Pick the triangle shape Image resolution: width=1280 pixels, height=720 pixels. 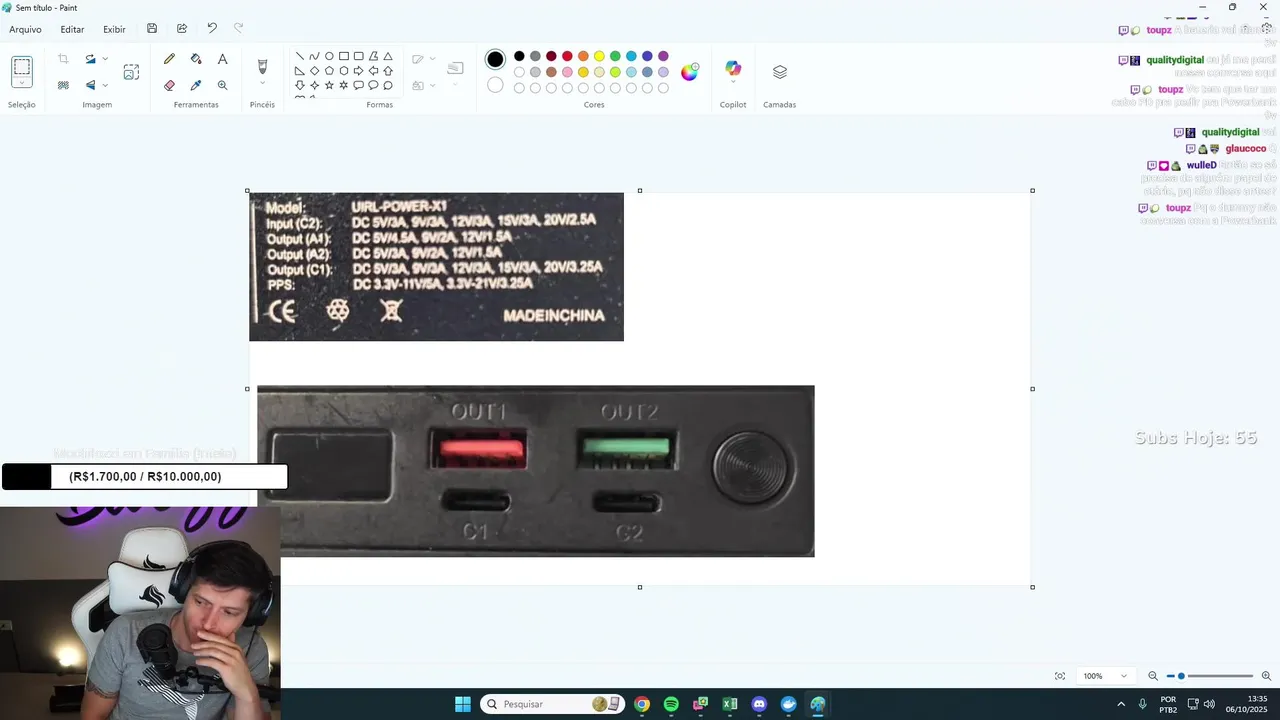tap(388, 56)
